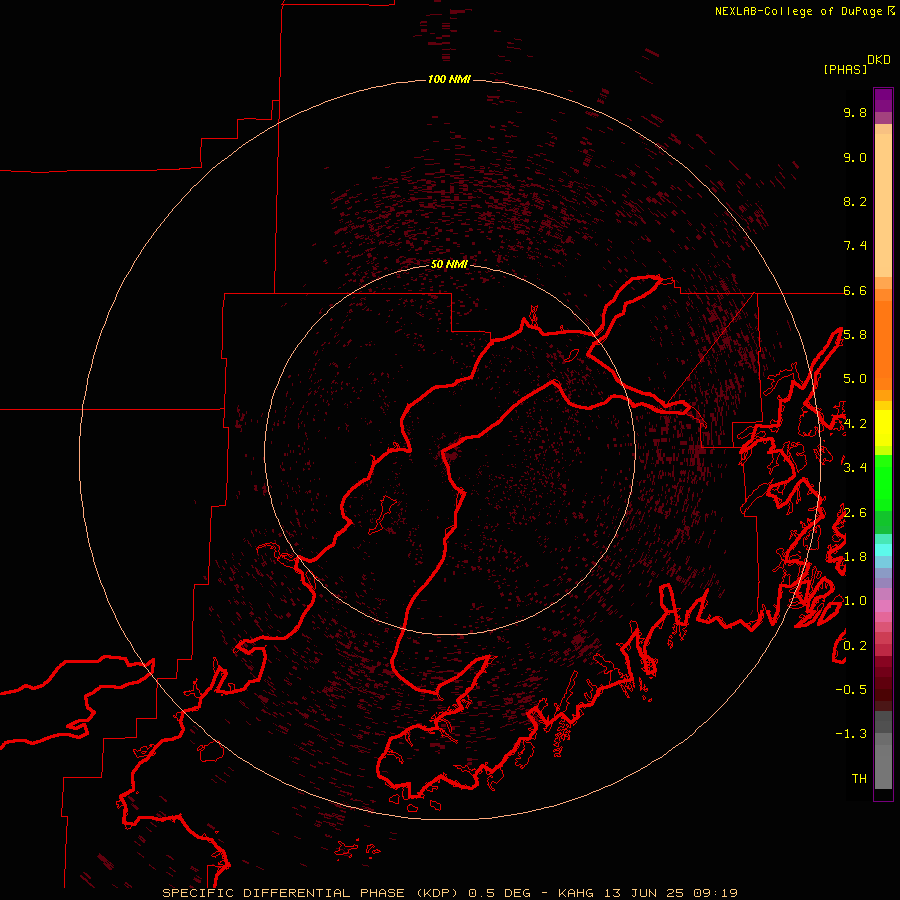Viewport: 900px width, 900px height.
Task: Click the peach segment of the color bar
Action: pos(883,205)
